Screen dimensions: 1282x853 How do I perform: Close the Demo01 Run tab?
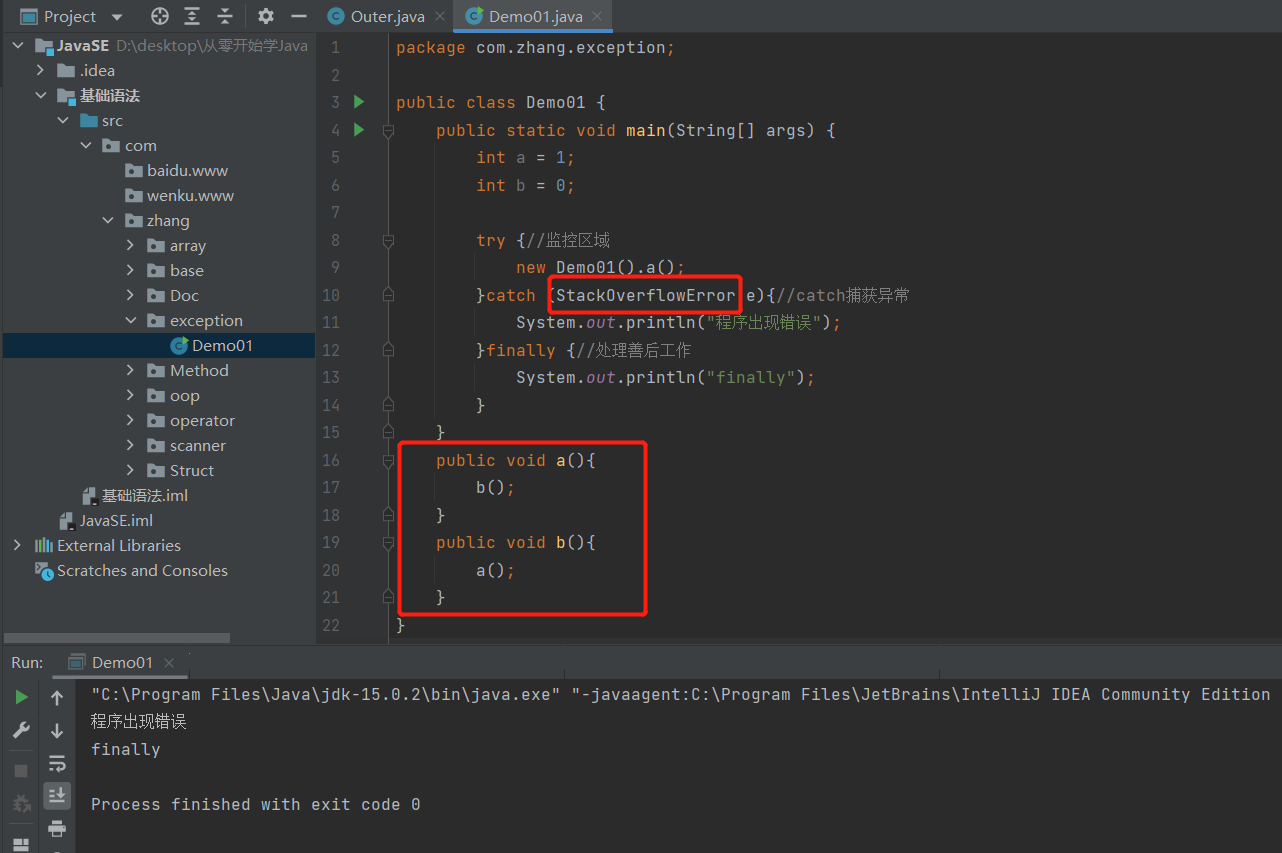(x=169, y=662)
